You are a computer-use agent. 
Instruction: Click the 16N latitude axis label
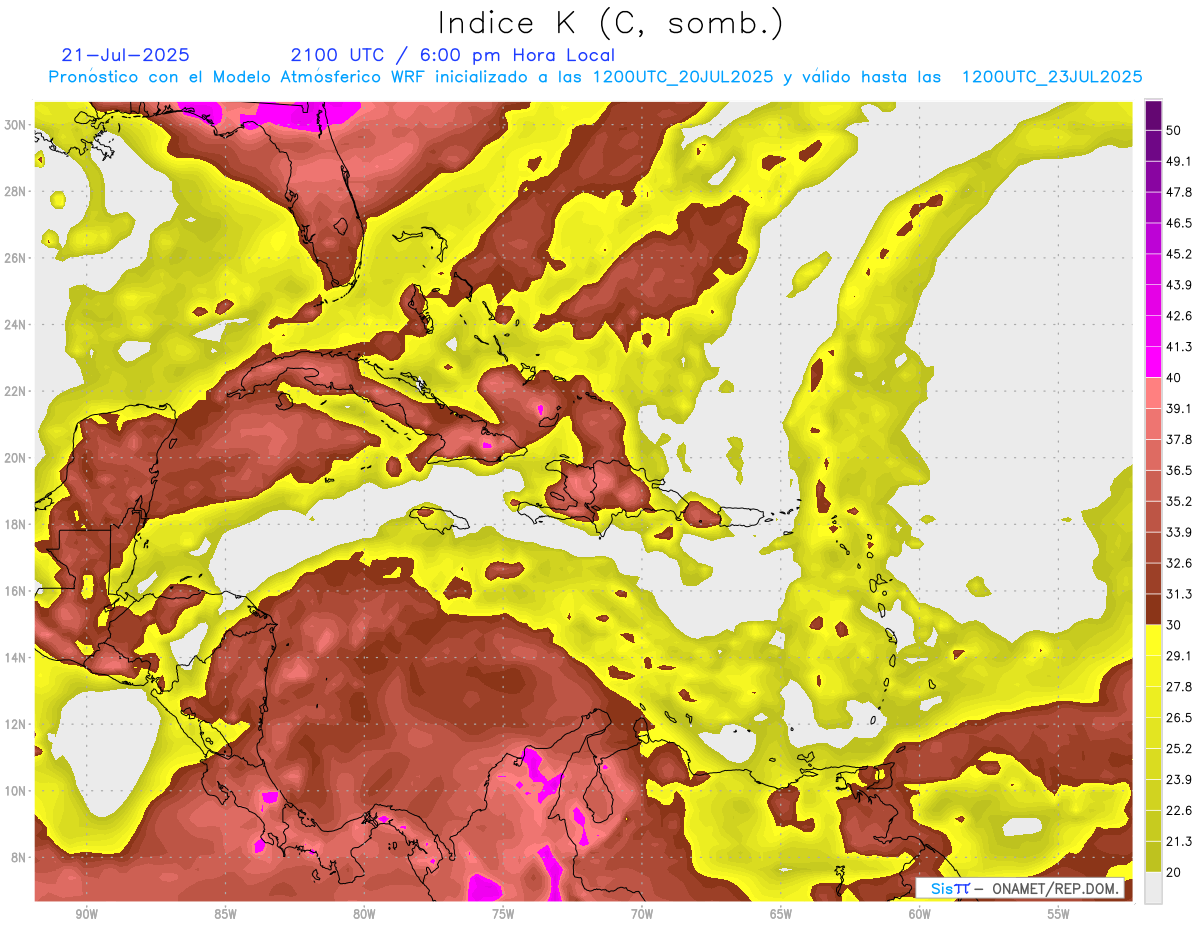click(x=17, y=591)
